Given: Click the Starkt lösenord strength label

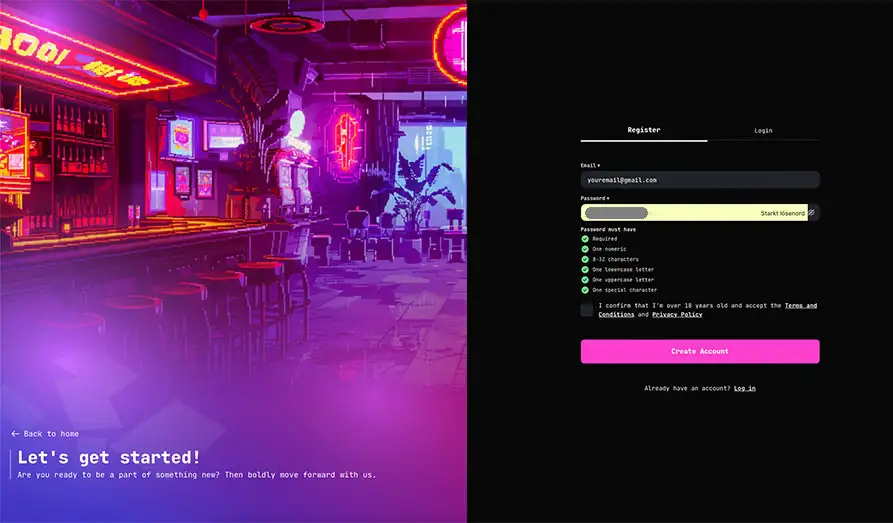Looking at the screenshot, I should pyautogui.click(x=782, y=213).
